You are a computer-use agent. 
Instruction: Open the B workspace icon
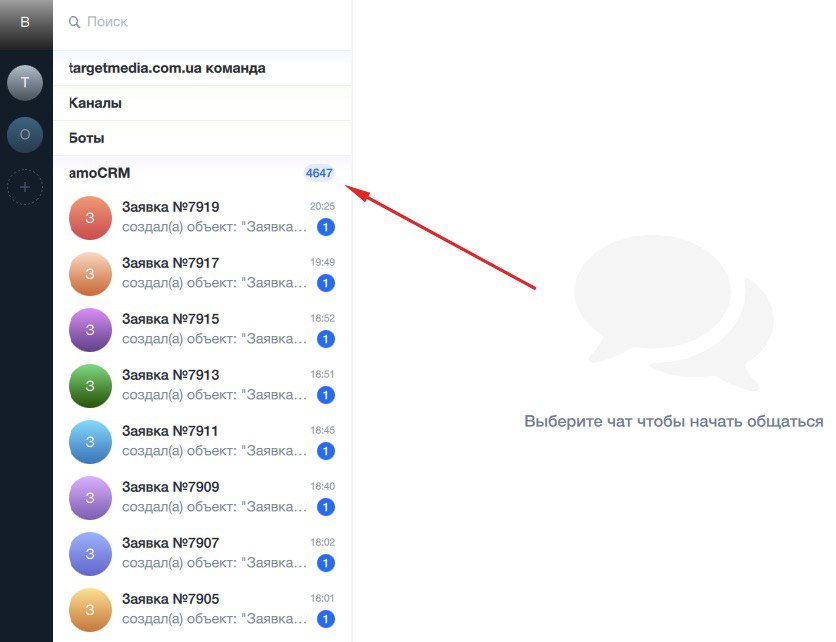click(26, 23)
